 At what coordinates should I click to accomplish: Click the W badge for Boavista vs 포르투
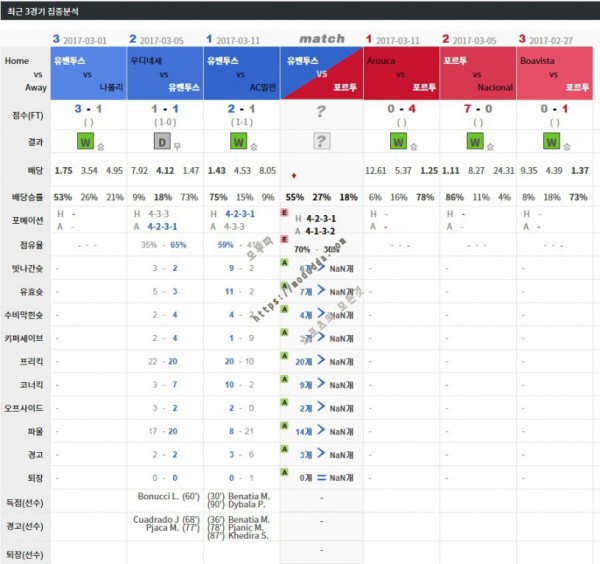click(551, 142)
